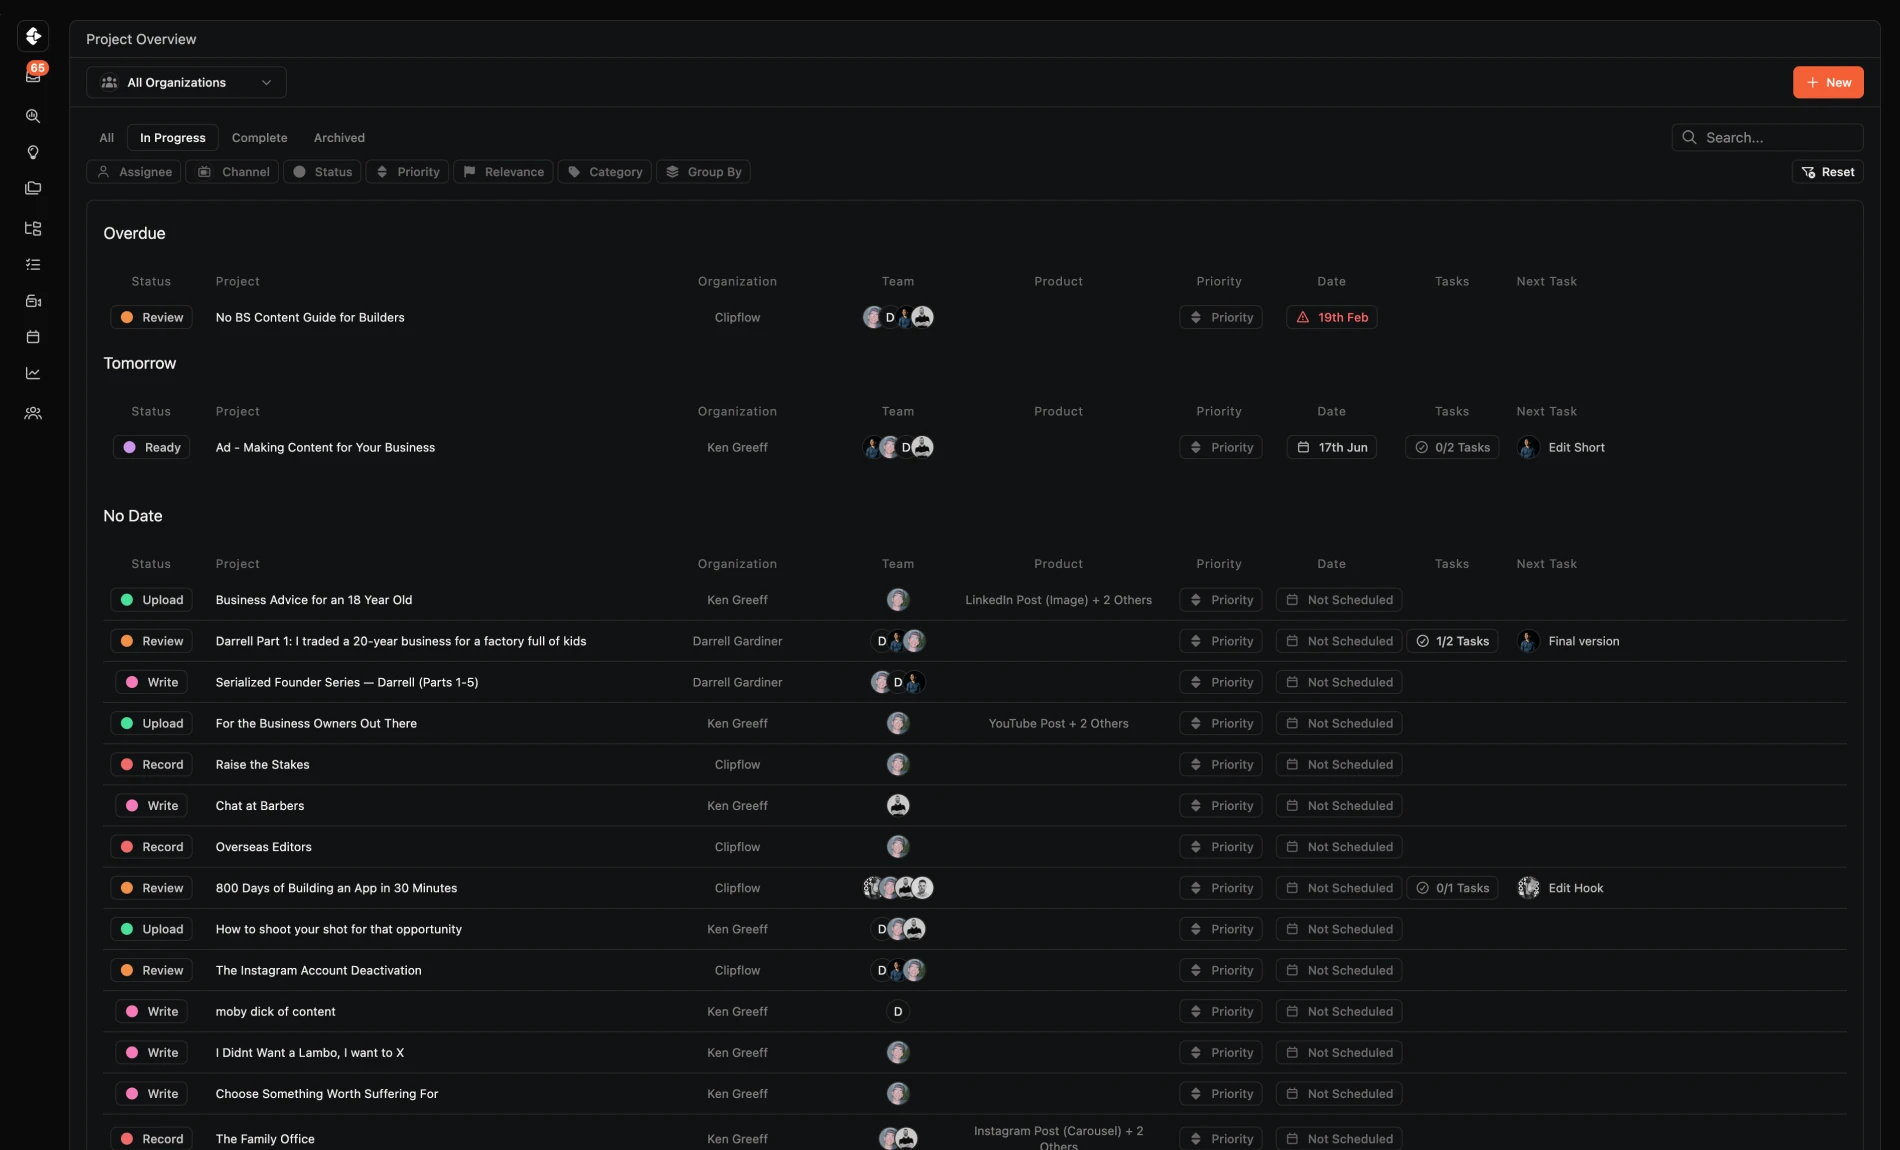Click Not Scheduled for Business Advice row
1900x1150 pixels.
click(1339, 600)
